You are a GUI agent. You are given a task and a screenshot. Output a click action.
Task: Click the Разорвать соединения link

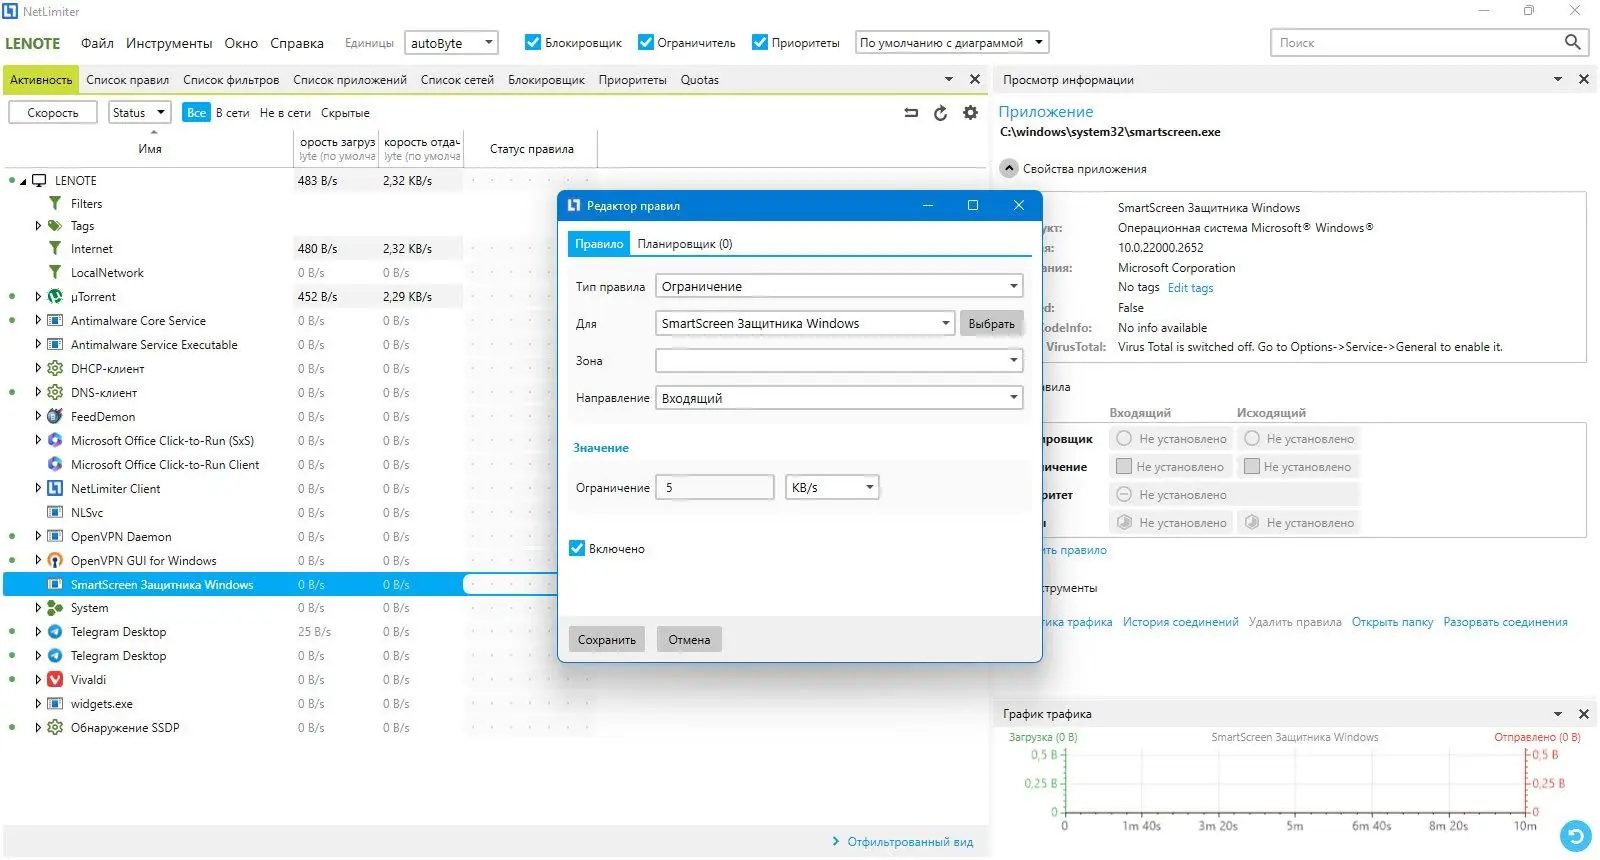point(1505,622)
